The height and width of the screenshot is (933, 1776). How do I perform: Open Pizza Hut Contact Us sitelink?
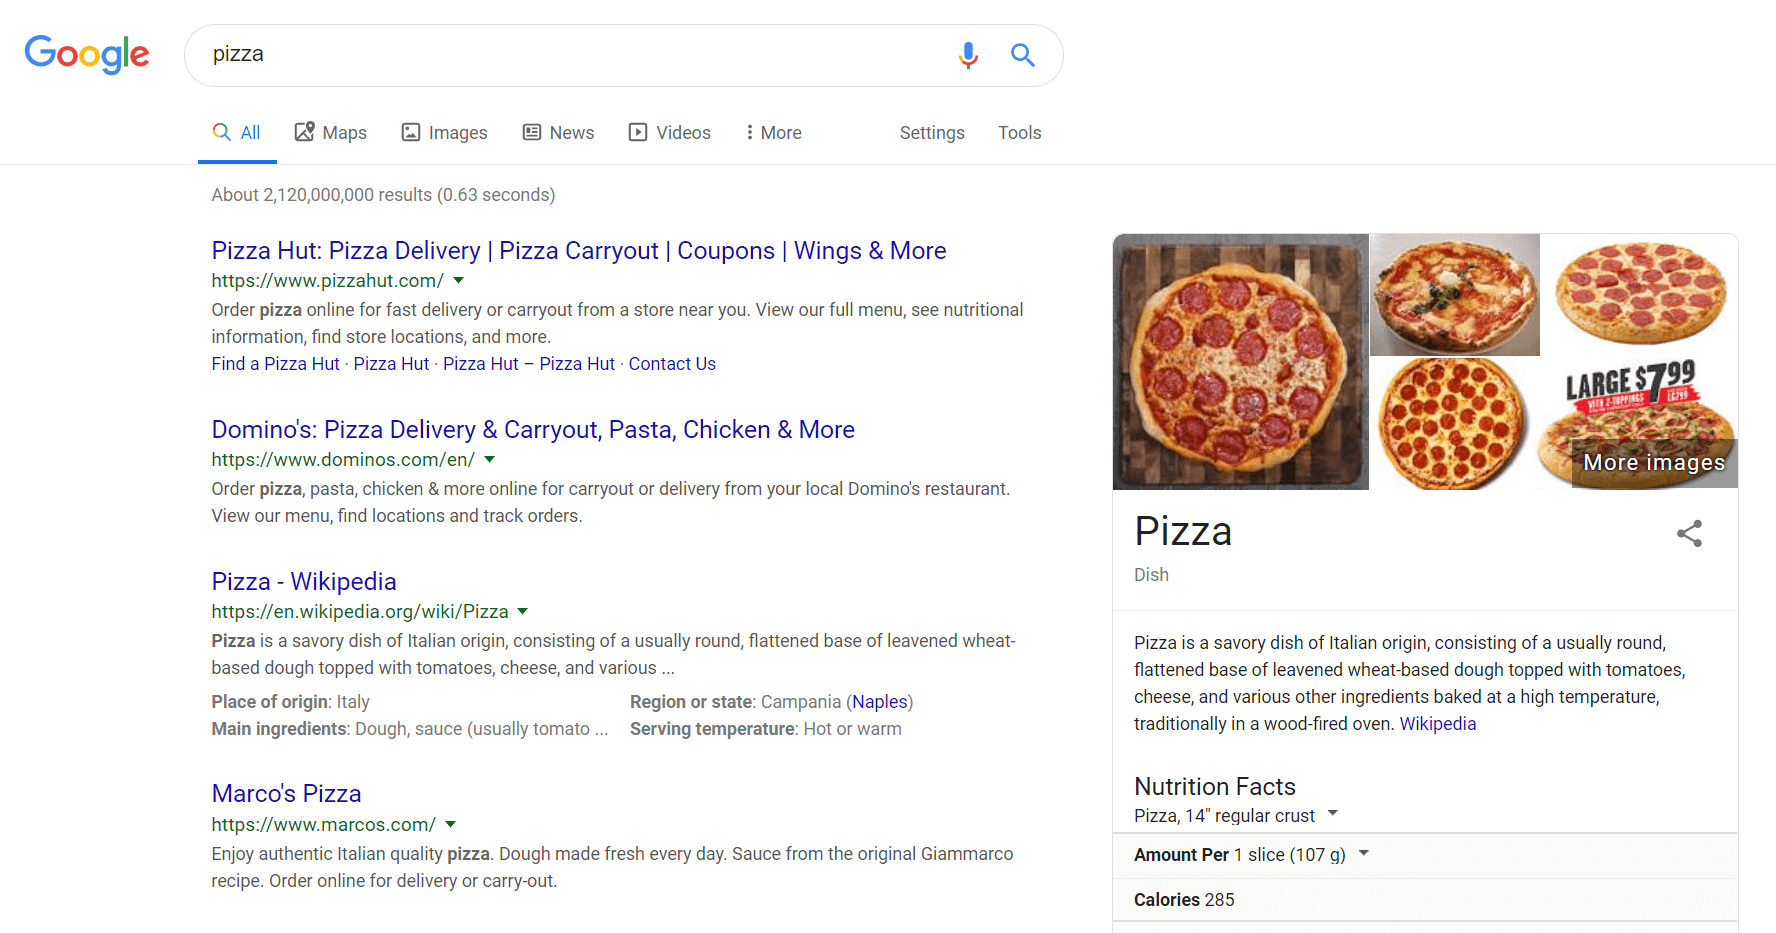point(672,364)
